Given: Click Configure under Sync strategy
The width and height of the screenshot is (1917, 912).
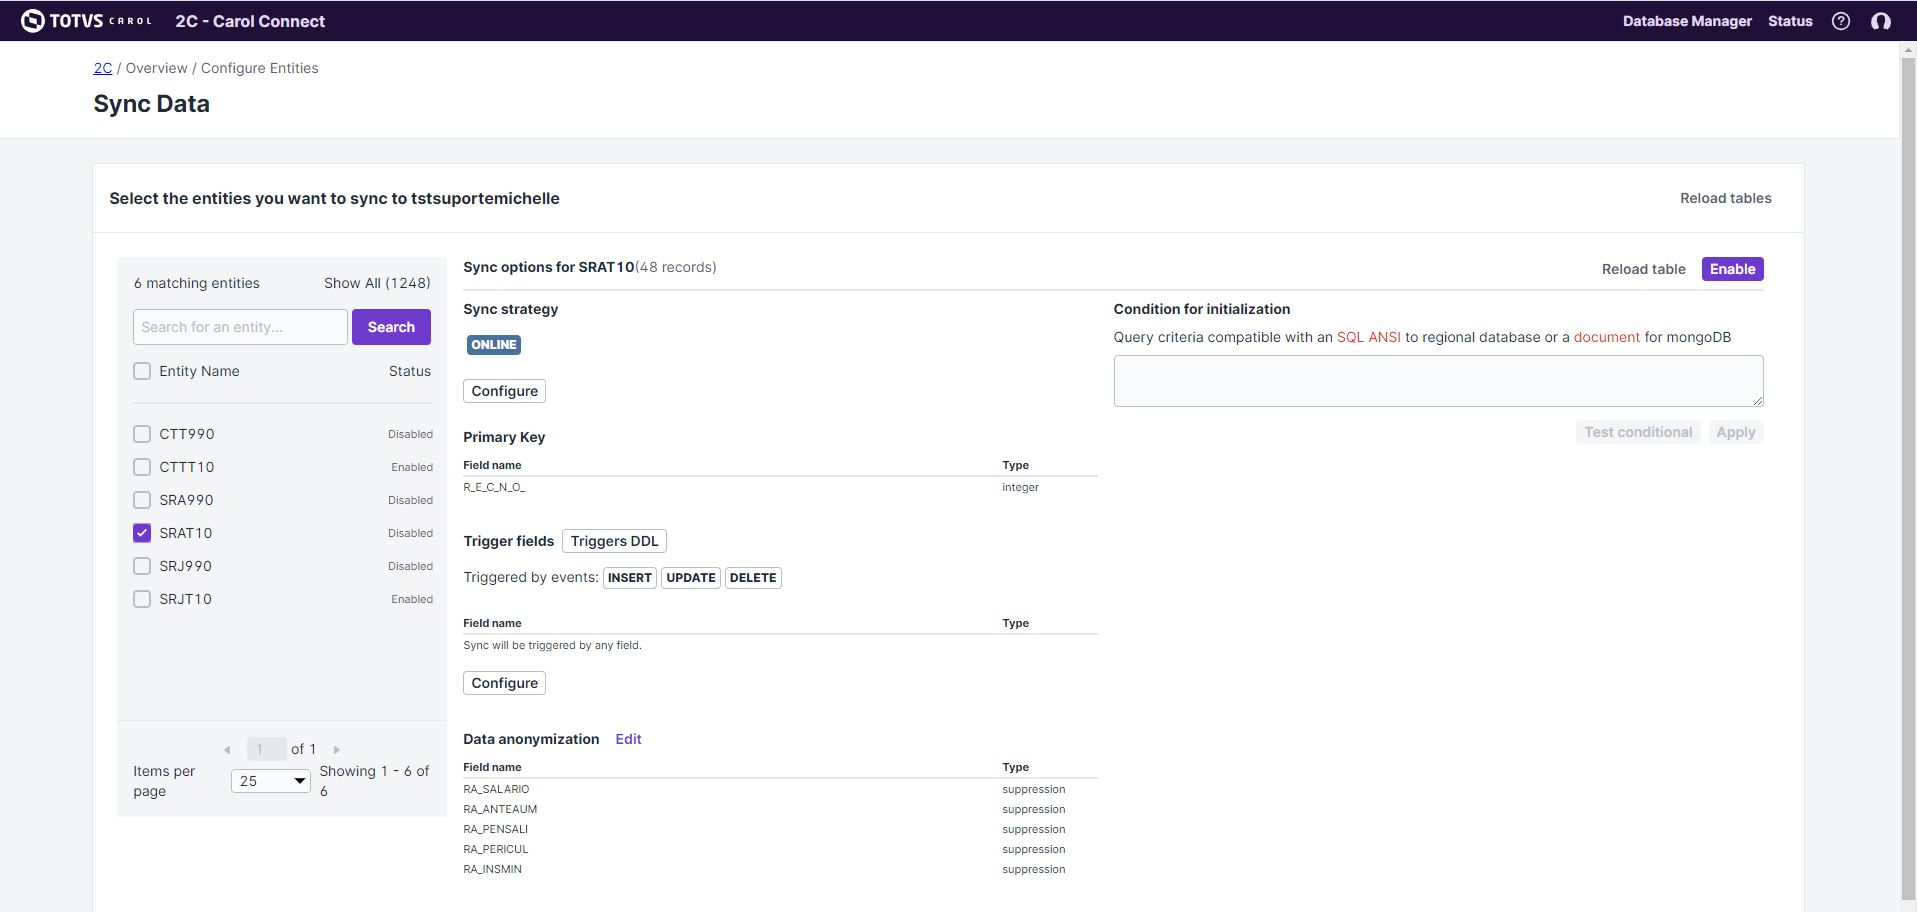Looking at the screenshot, I should [504, 391].
